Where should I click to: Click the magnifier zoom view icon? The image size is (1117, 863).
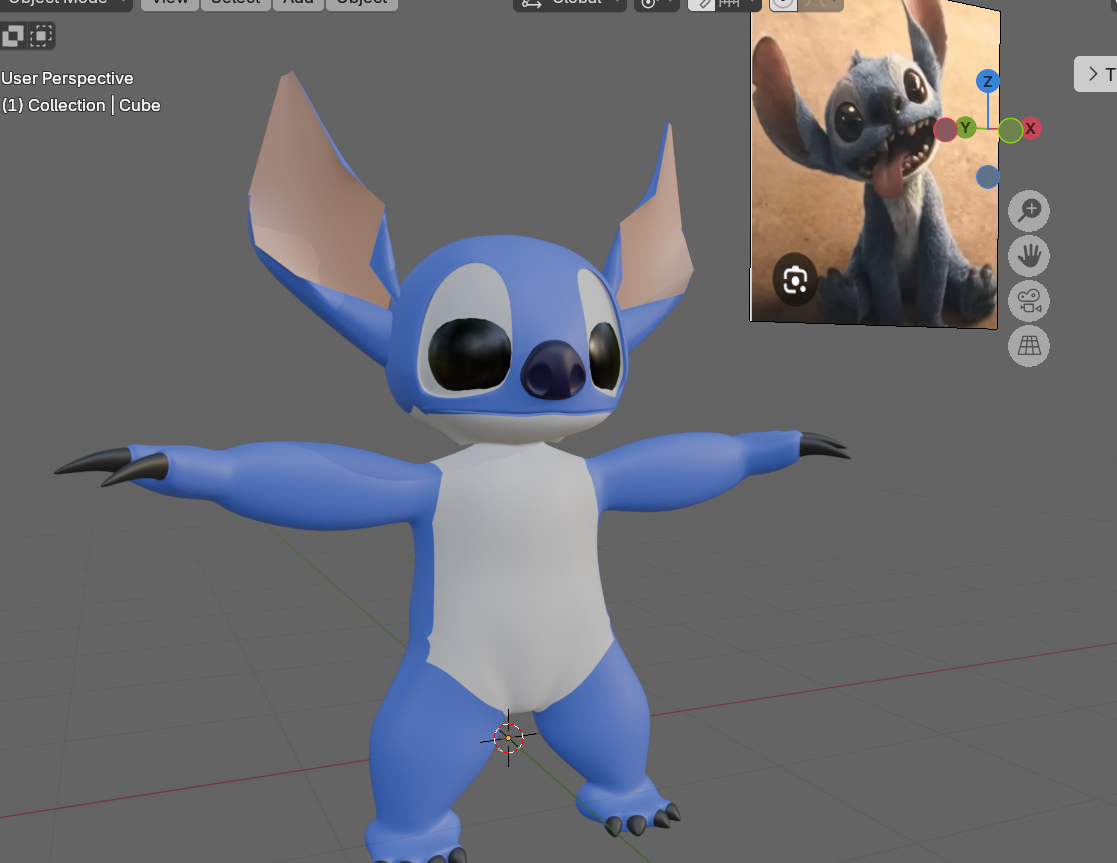click(x=1029, y=211)
